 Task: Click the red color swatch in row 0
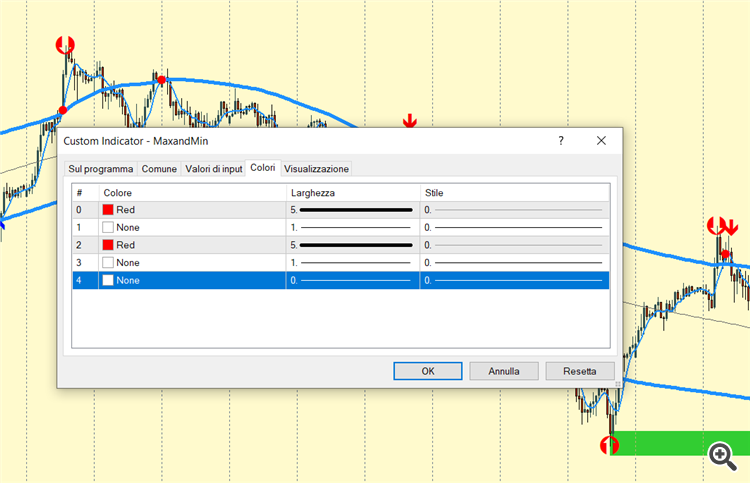pos(108,210)
